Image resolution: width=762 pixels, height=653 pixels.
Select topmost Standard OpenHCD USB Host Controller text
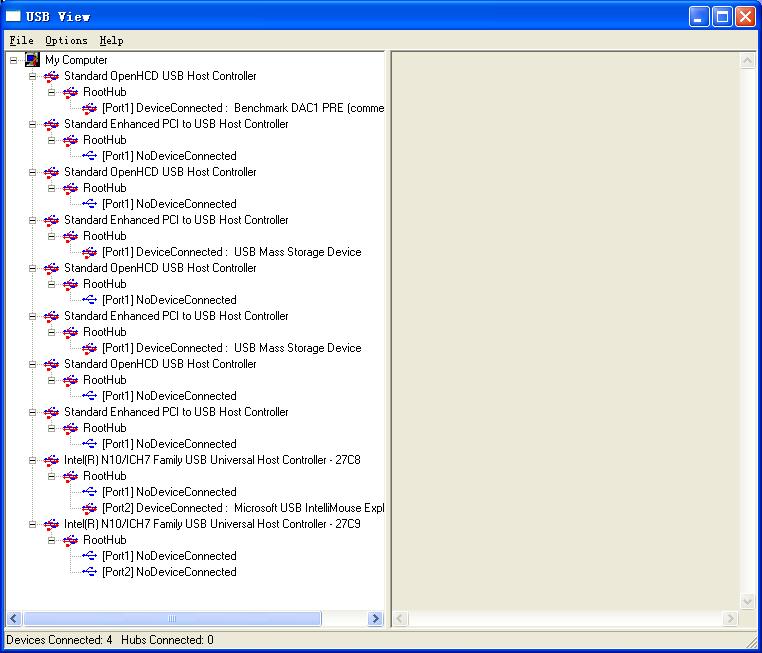[x=160, y=76]
